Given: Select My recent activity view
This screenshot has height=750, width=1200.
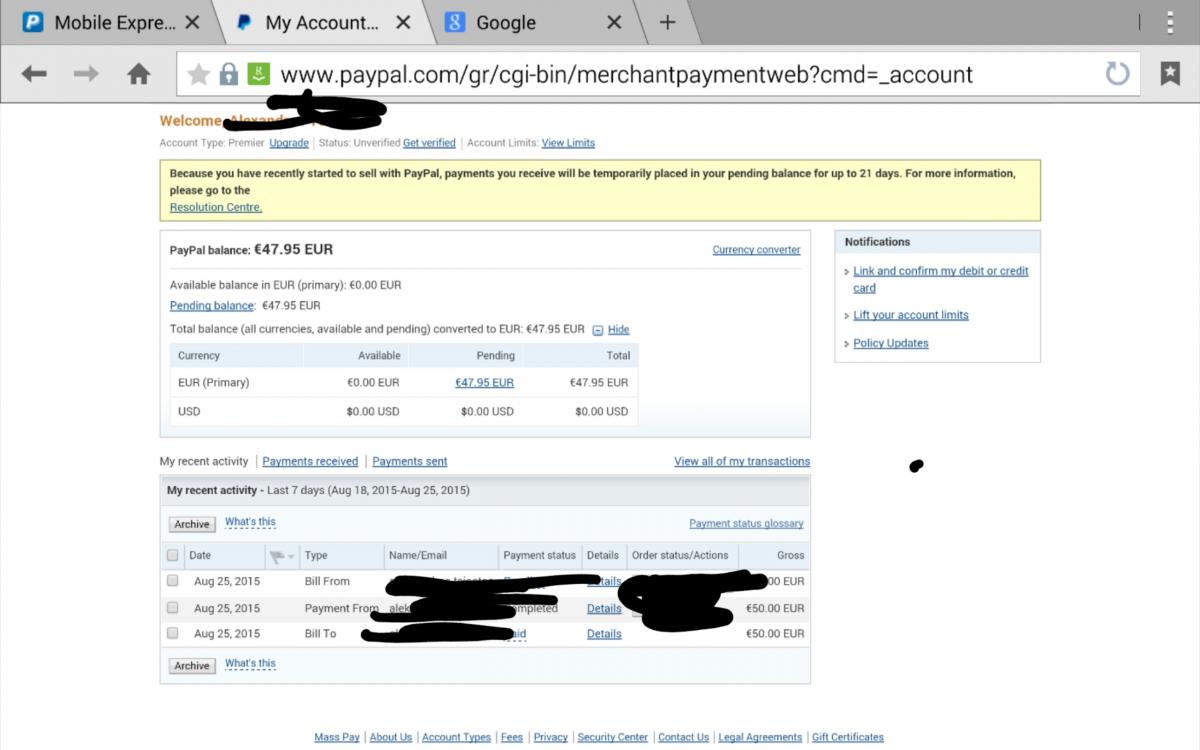Looking at the screenshot, I should [204, 462].
